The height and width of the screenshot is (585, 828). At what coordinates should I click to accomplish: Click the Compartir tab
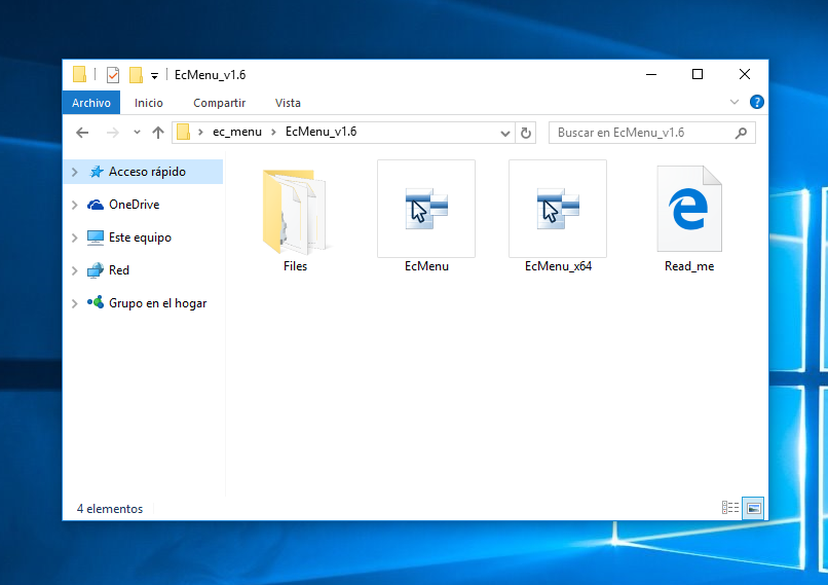coord(219,103)
